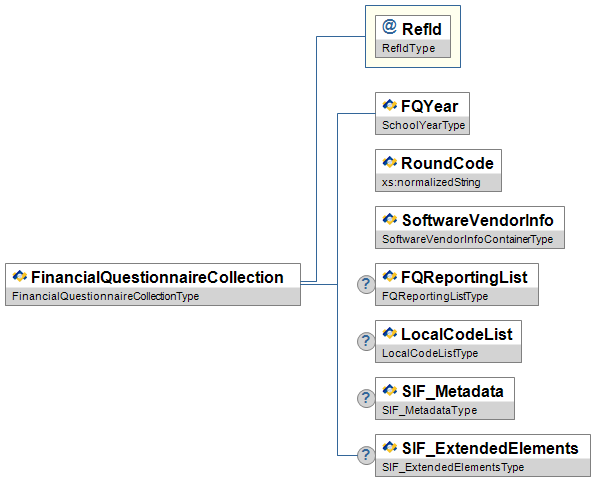Click the element icon next to RoundCode
The width and height of the screenshot is (613, 481).
pos(389,162)
